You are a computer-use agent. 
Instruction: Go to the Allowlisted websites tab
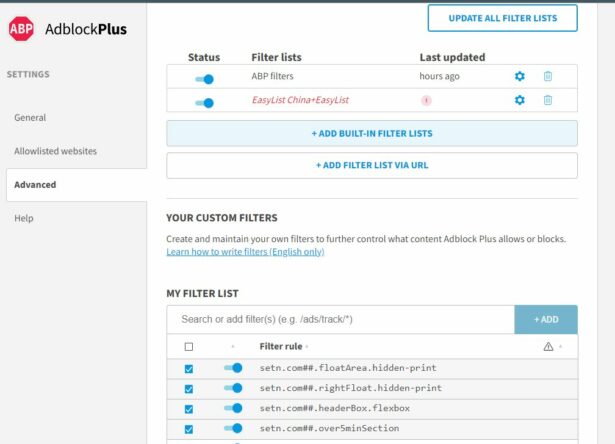click(x=55, y=151)
